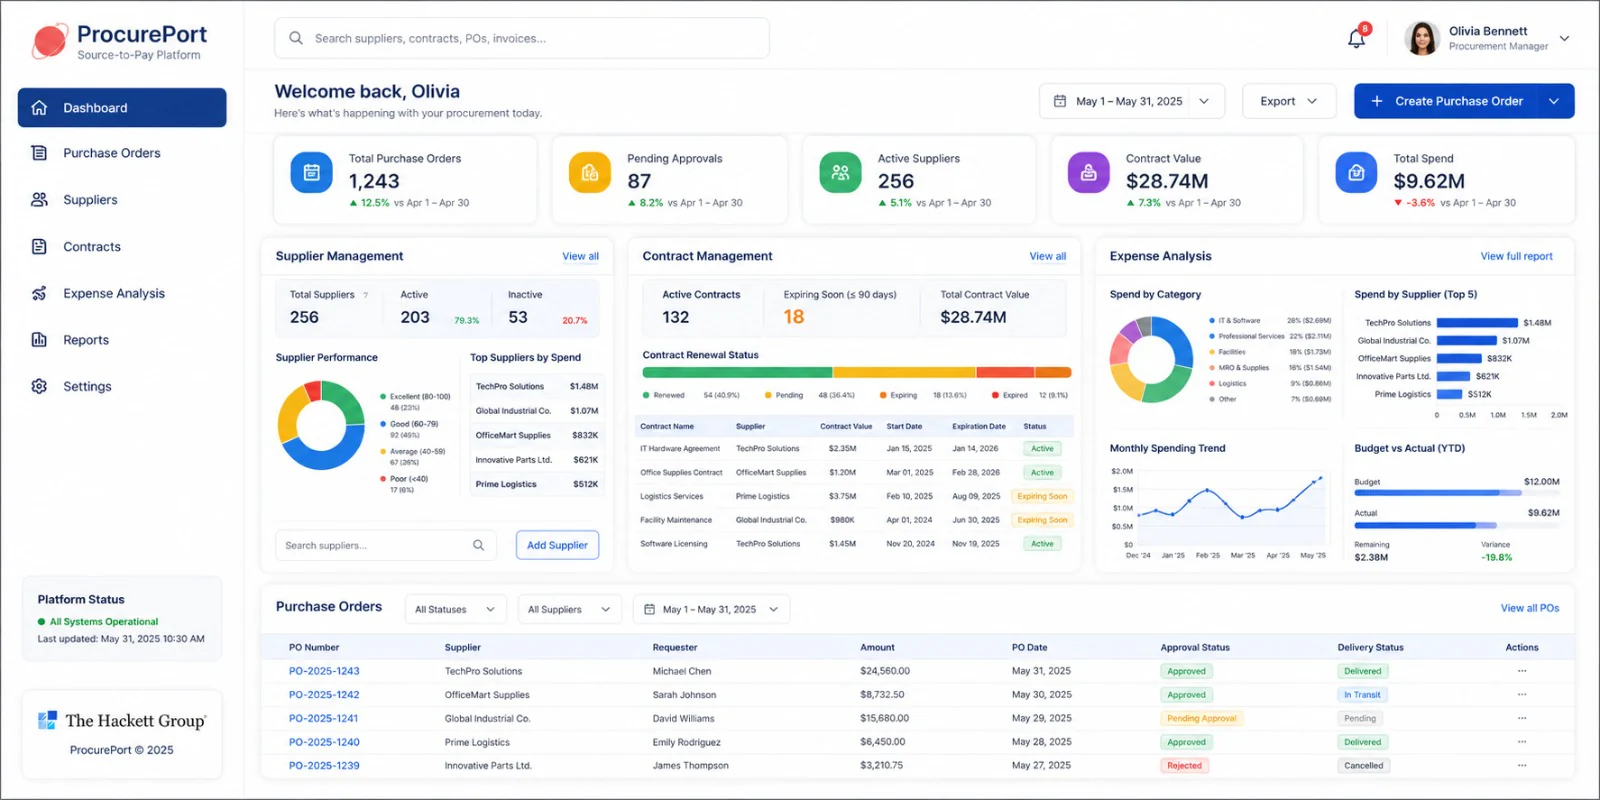Open actions menu for PO-2025-1241
Viewport: 1600px width, 800px height.
pos(1522,718)
